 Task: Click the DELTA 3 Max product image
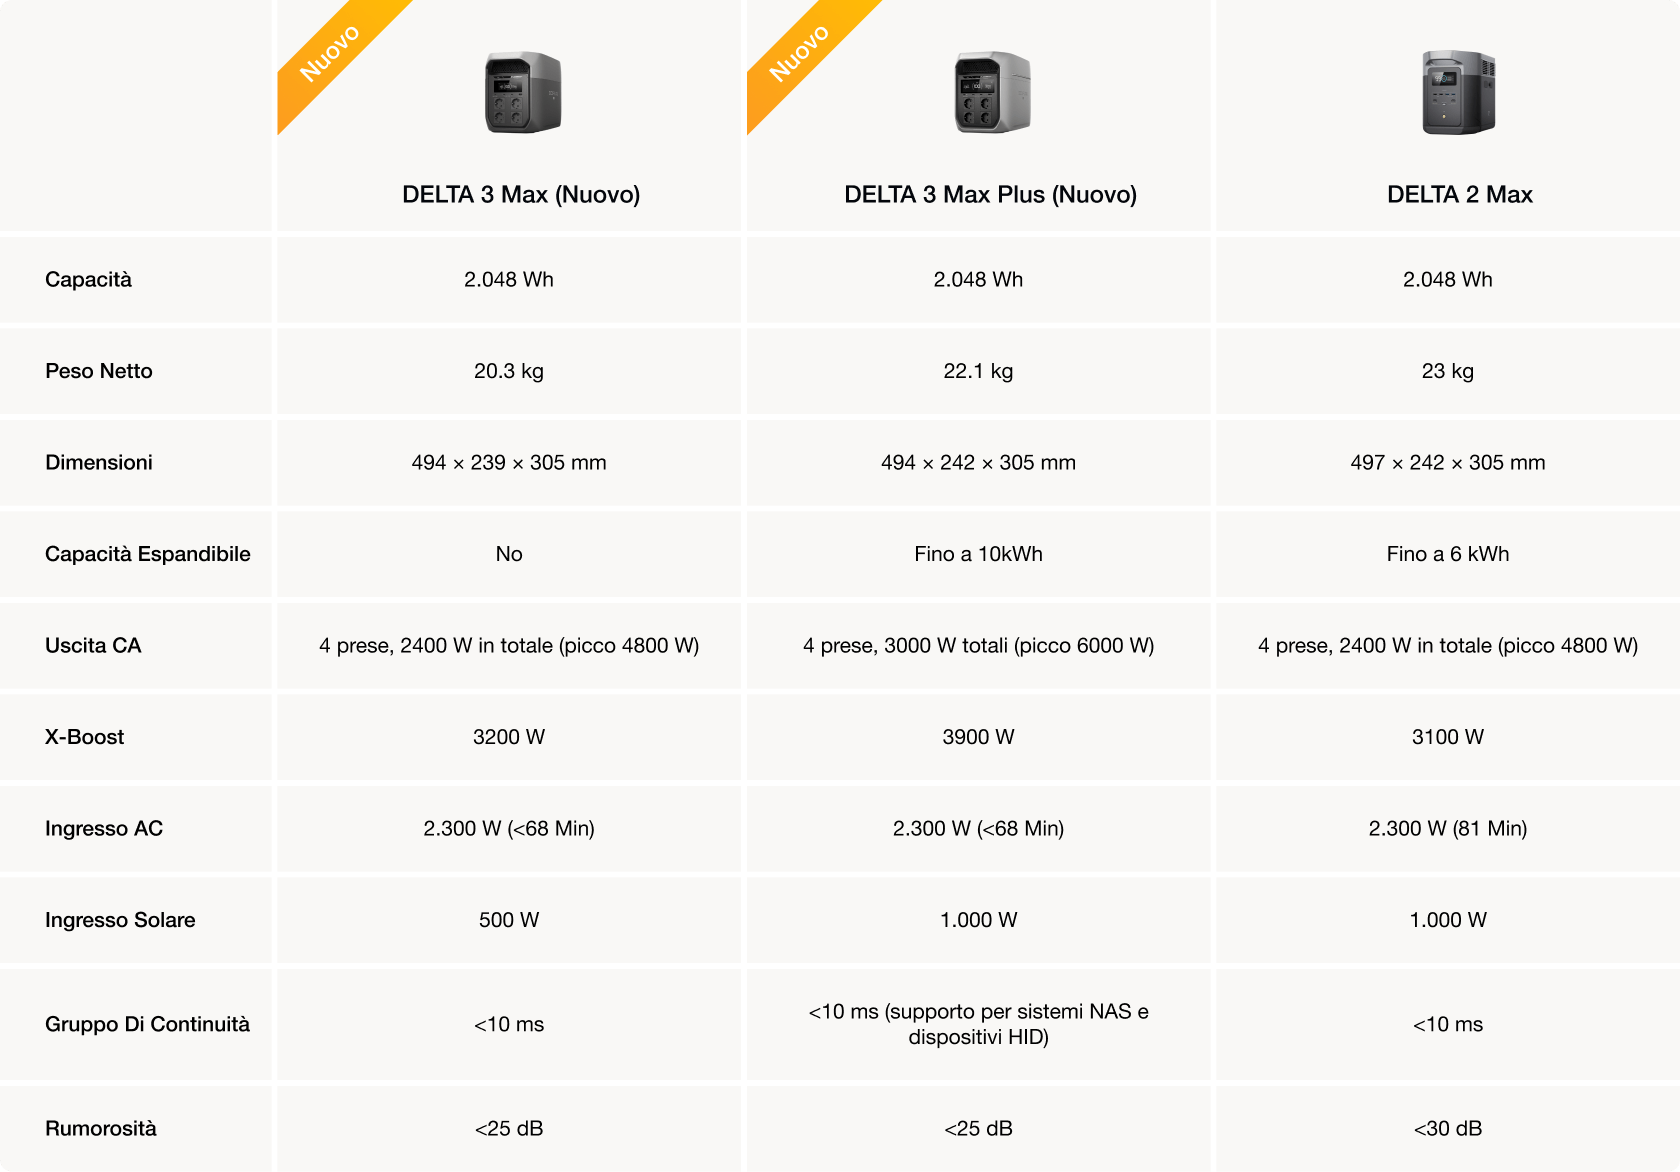coord(522,93)
